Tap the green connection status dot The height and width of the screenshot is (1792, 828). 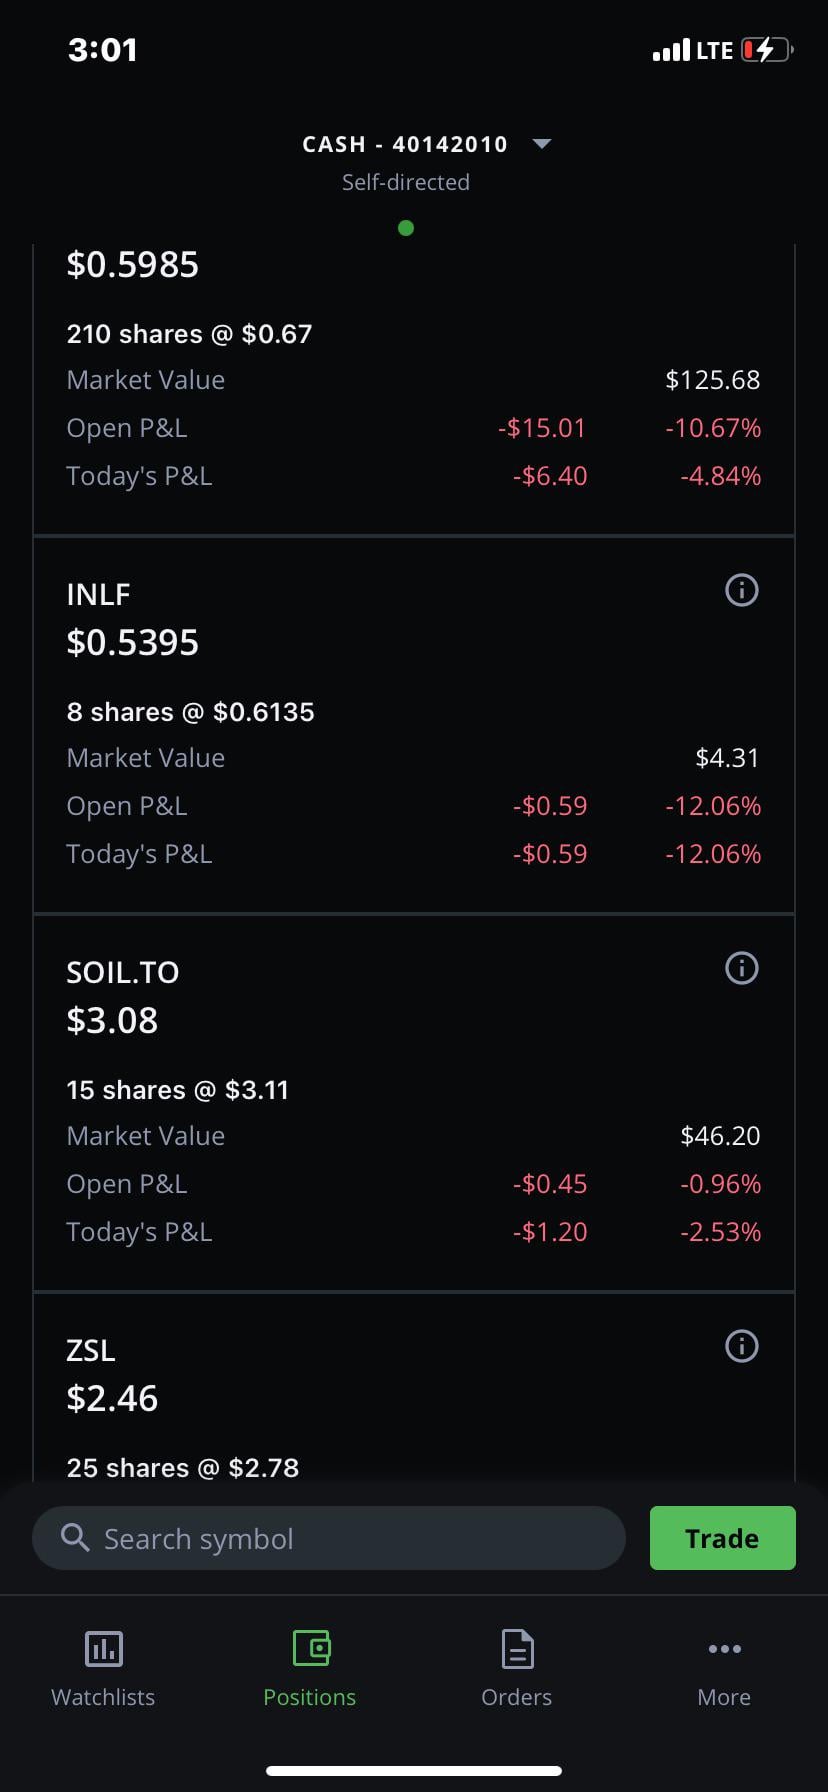[x=406, y=228]
